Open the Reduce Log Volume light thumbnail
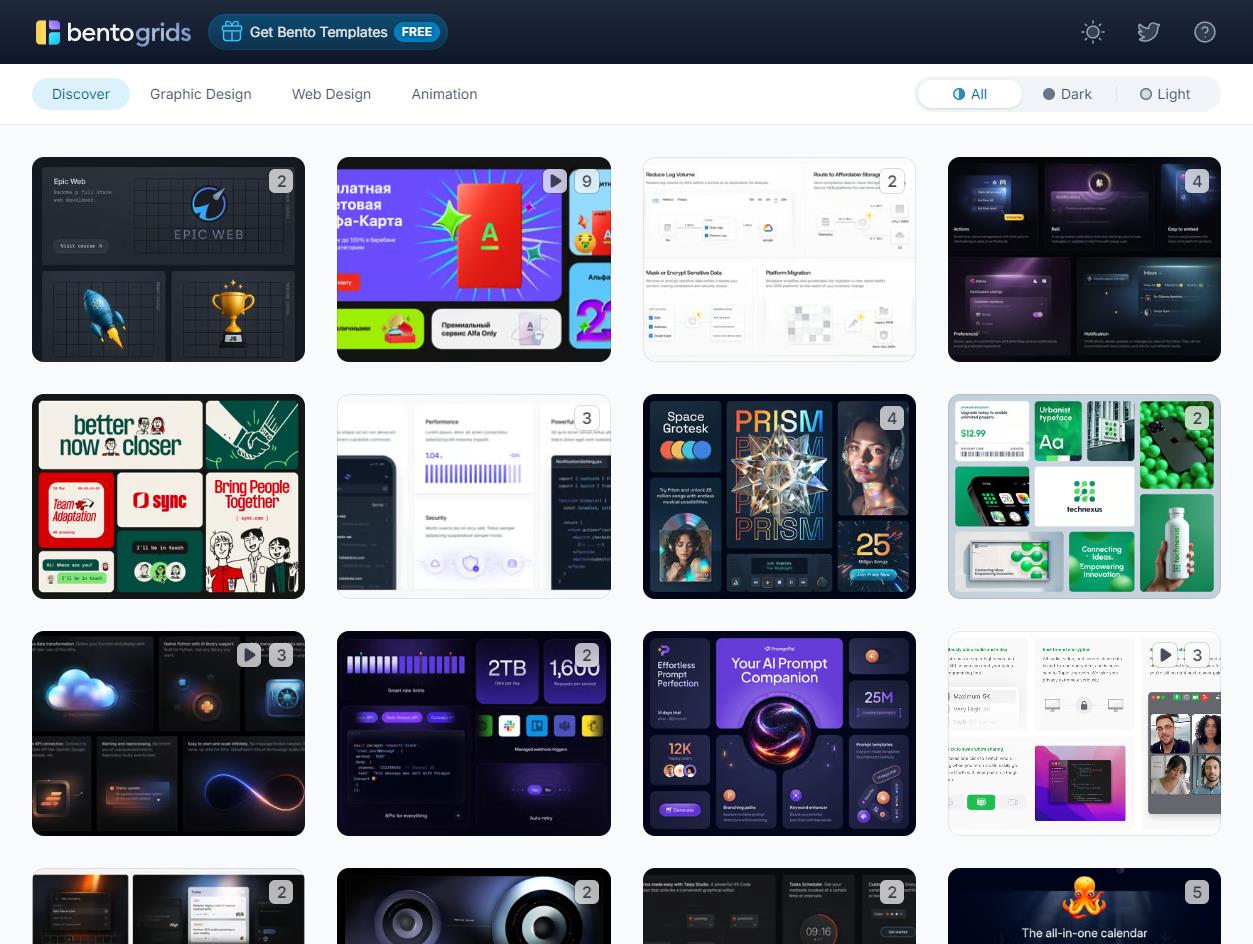The width and height of the screenshot is (1253, 944). [x=779, y=259]
